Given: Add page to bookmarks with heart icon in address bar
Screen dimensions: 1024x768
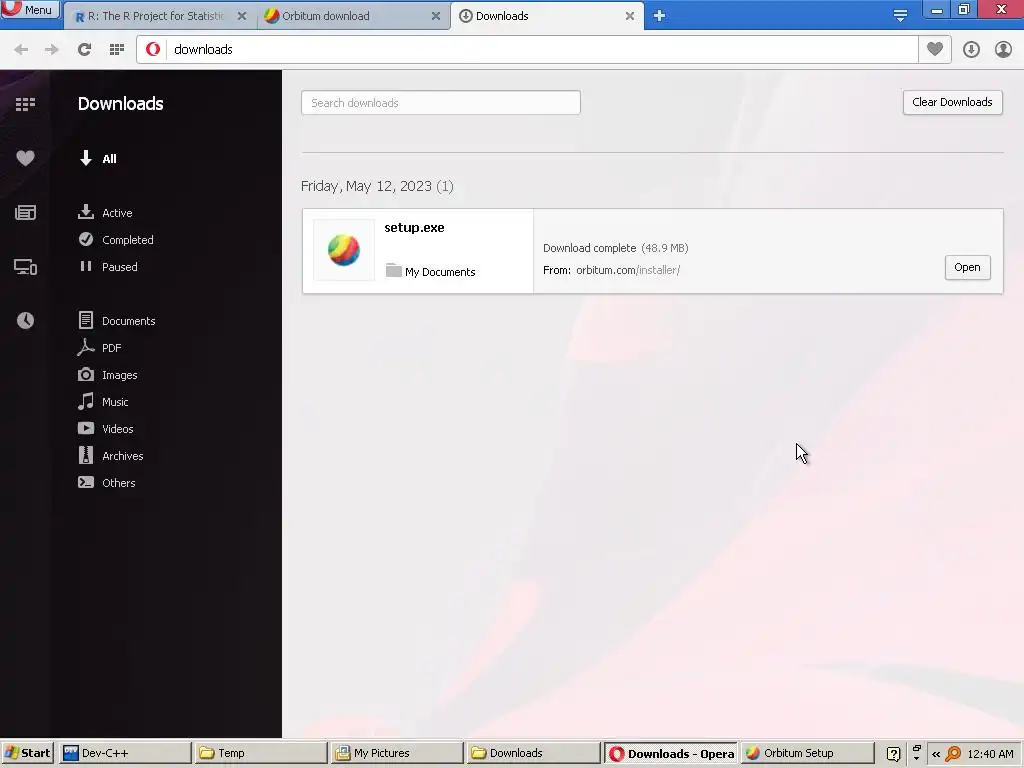Looking at the screenshot, I should click(x=935, y=49).
